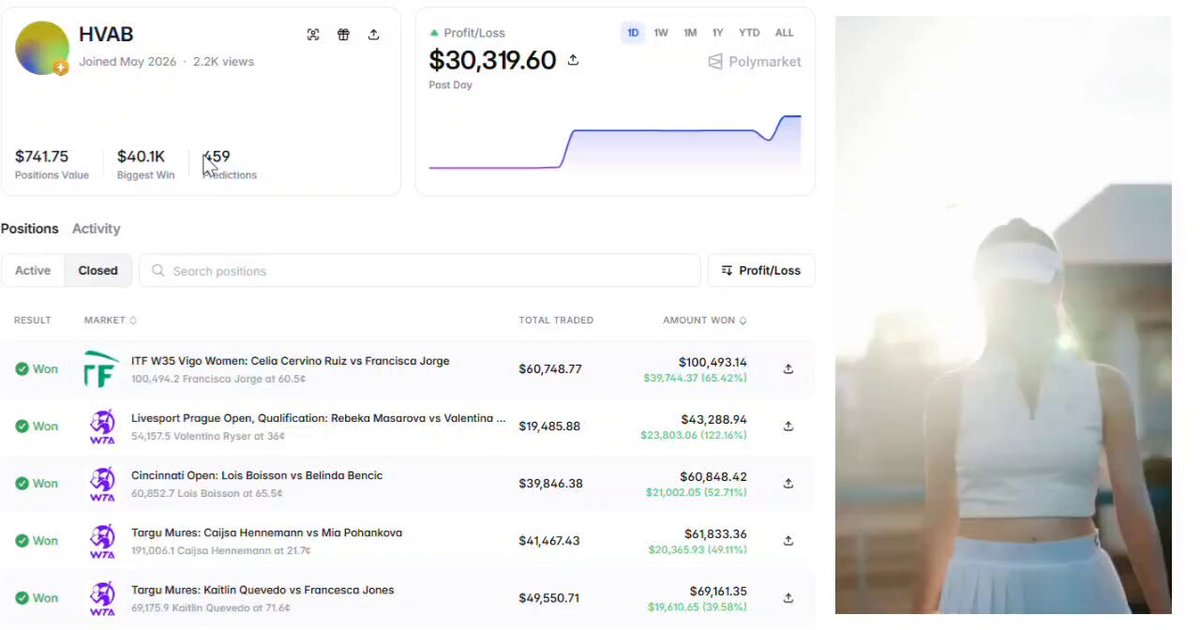
Task: Share the Livesport Prague Open position
Action: 788,426
